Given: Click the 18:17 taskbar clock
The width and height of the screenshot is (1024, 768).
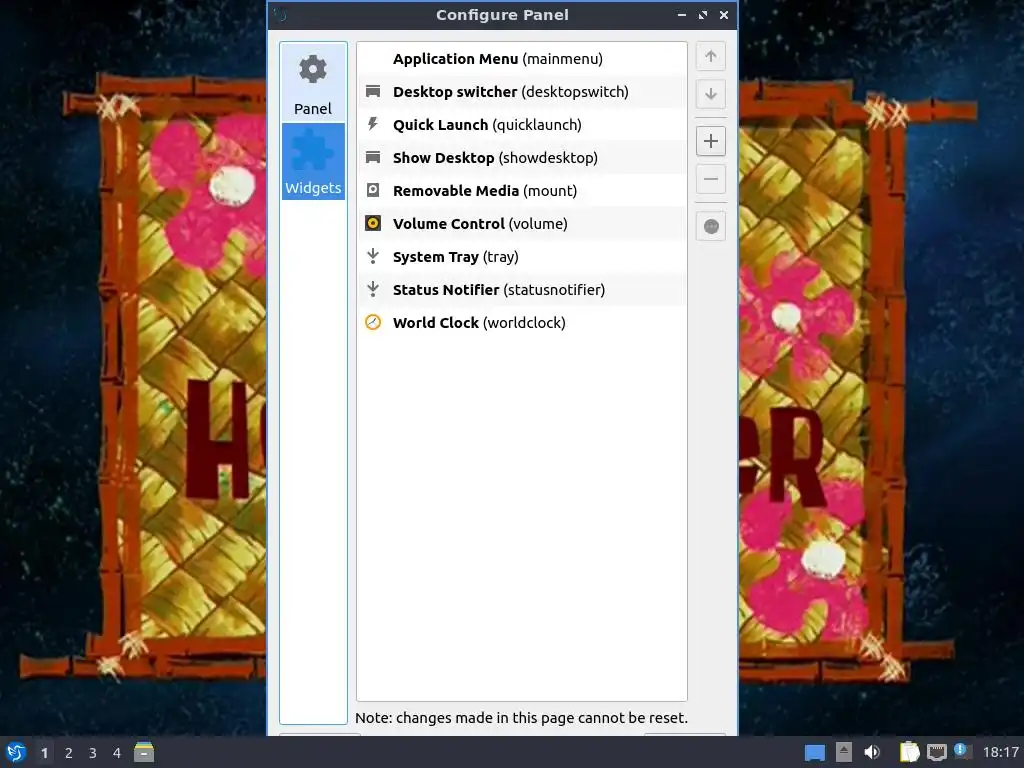Looking at the screenshot, I should tap(1001, 753).
